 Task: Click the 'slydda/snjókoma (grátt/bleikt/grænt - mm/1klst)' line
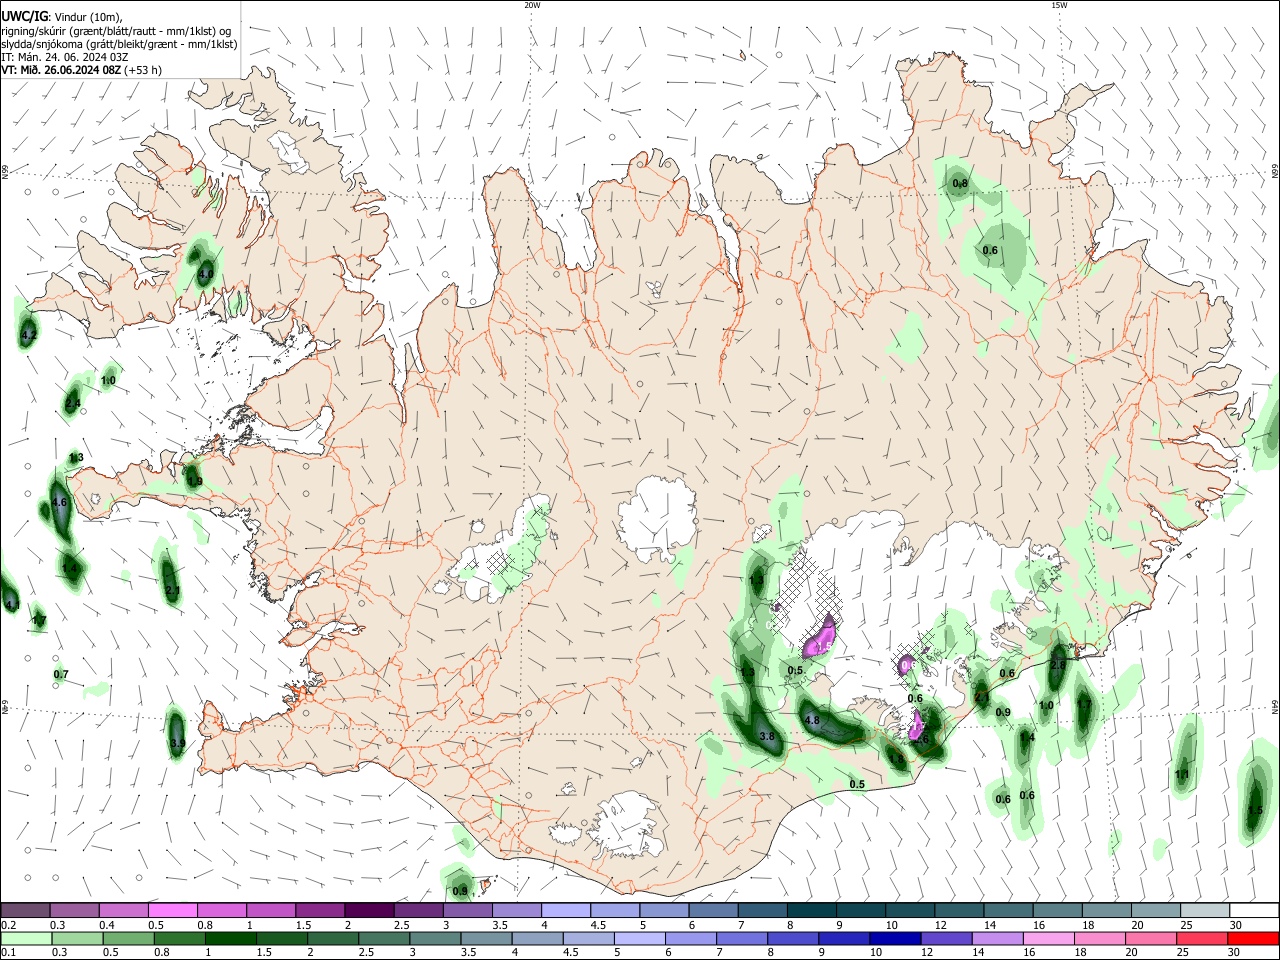pyautogui.click(x=119, y=44)
